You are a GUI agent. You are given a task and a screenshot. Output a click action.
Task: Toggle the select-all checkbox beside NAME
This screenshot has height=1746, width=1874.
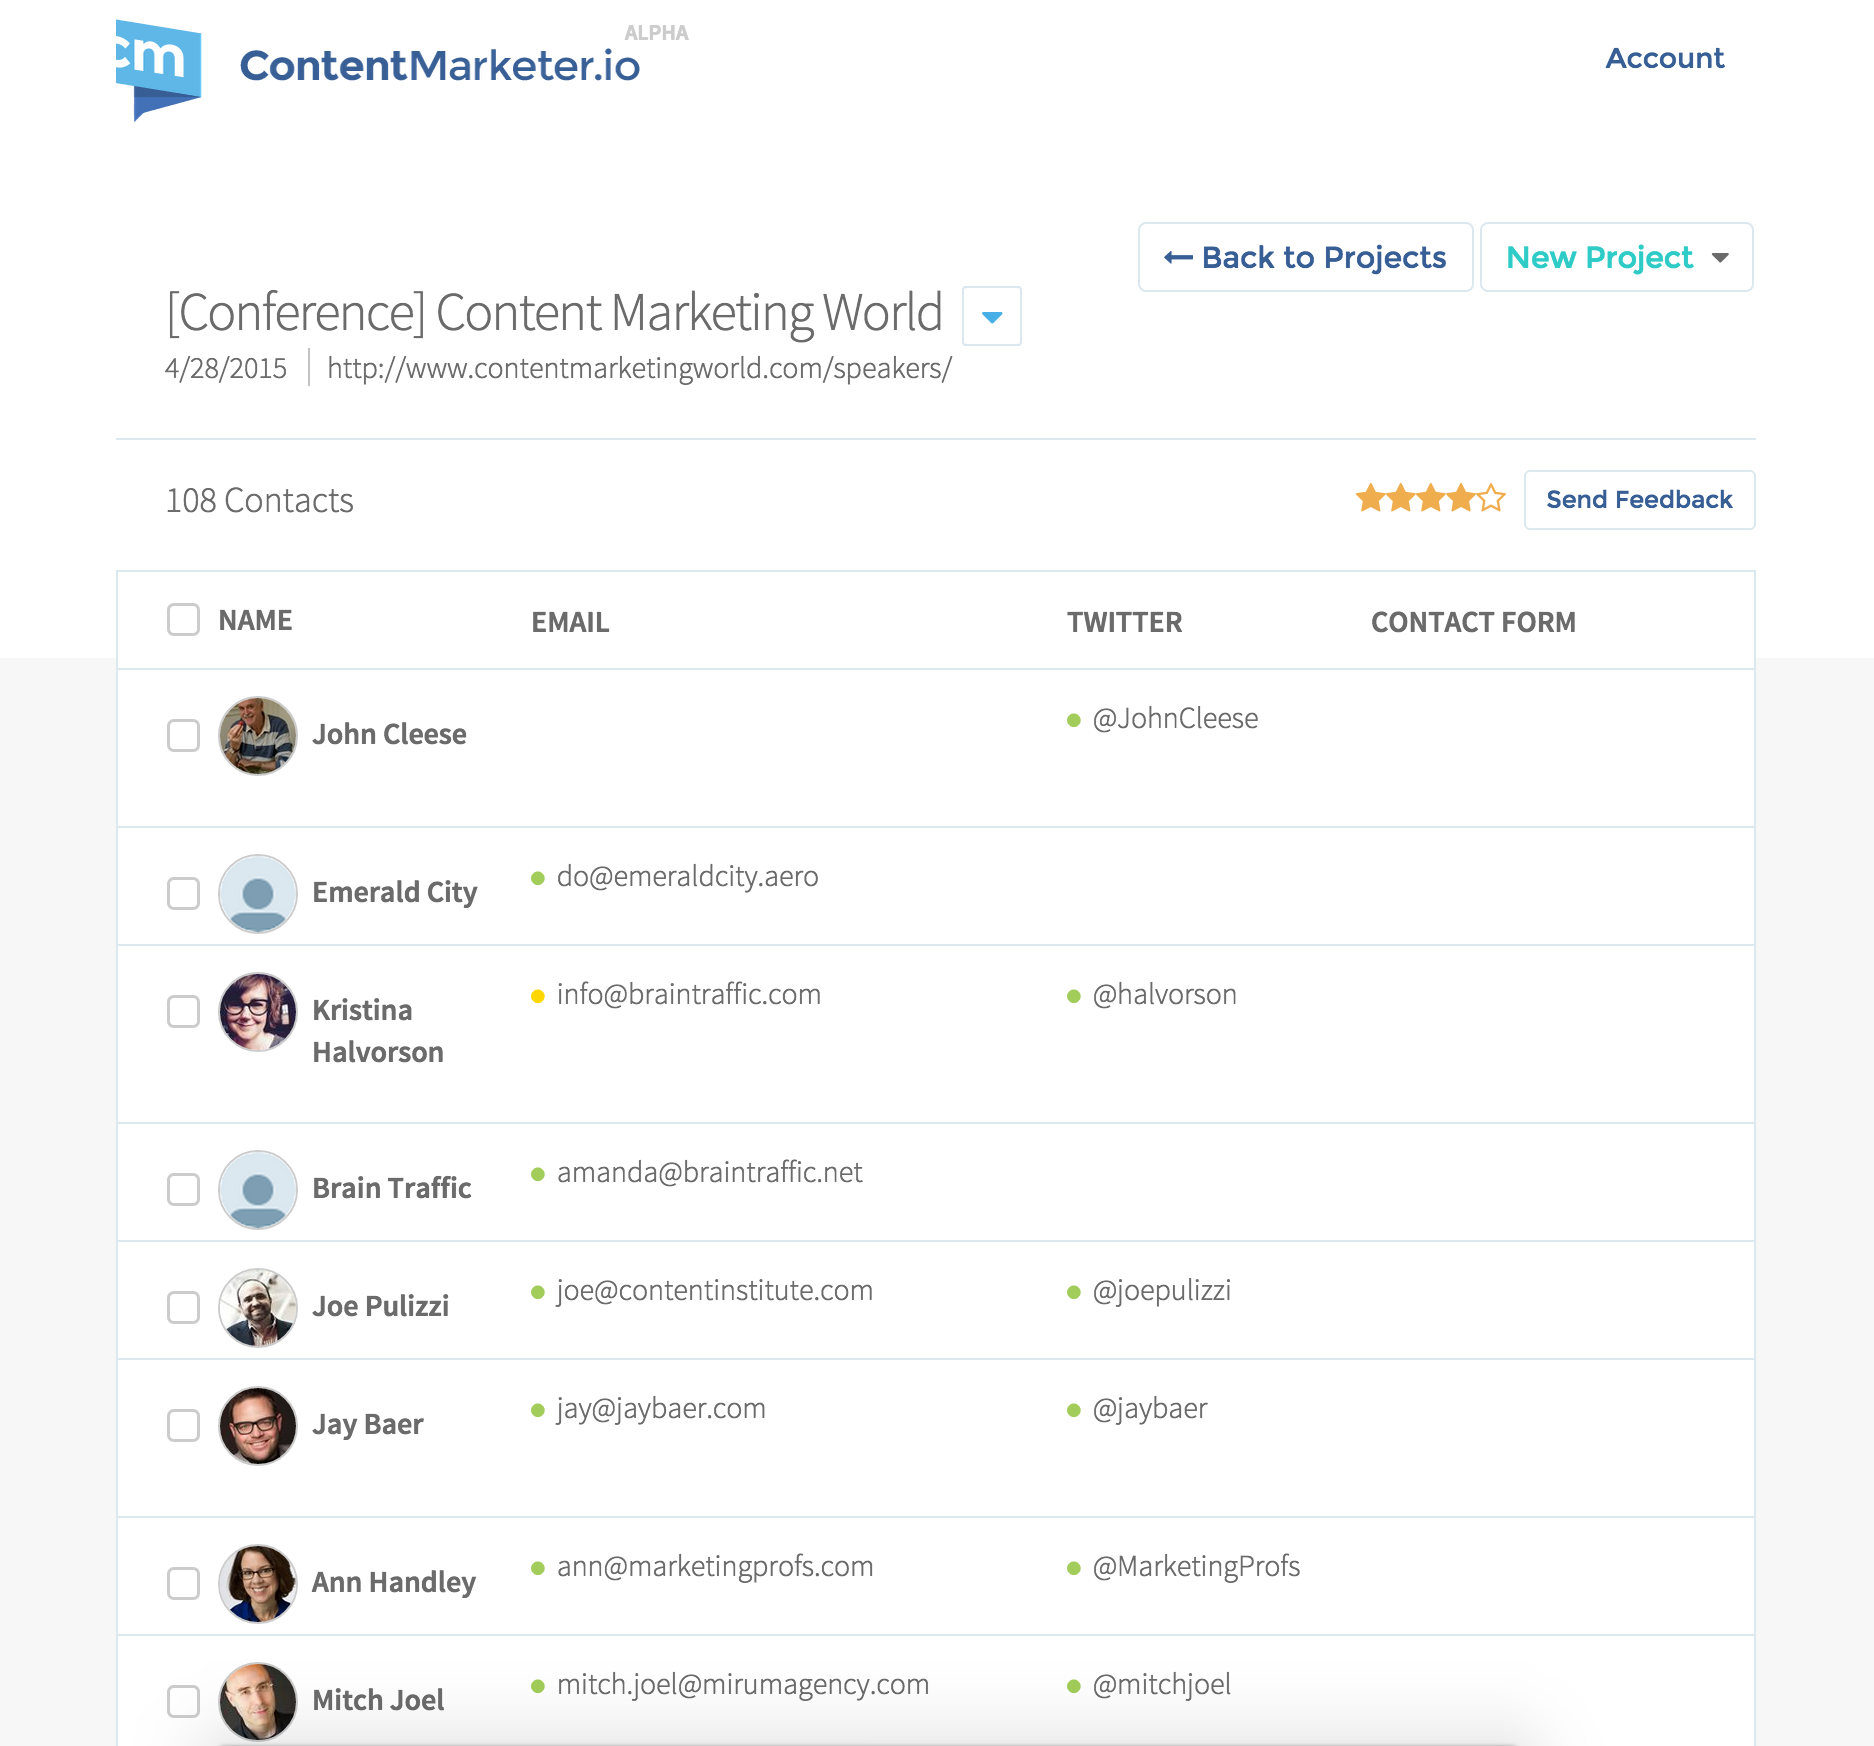[183, 619]
